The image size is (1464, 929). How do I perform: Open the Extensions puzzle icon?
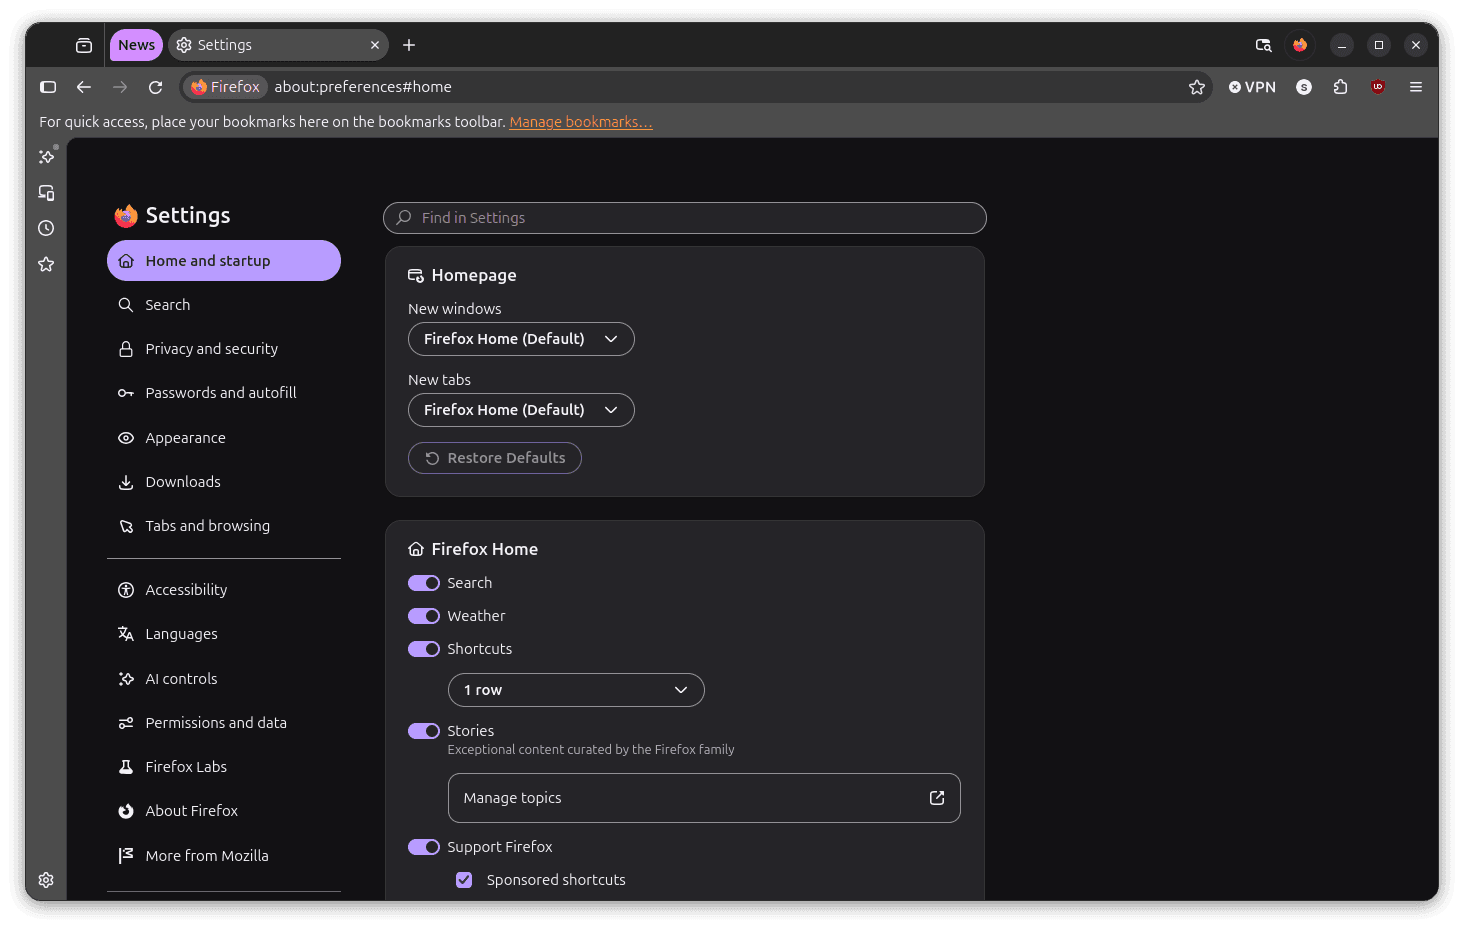pos(1341,87)
